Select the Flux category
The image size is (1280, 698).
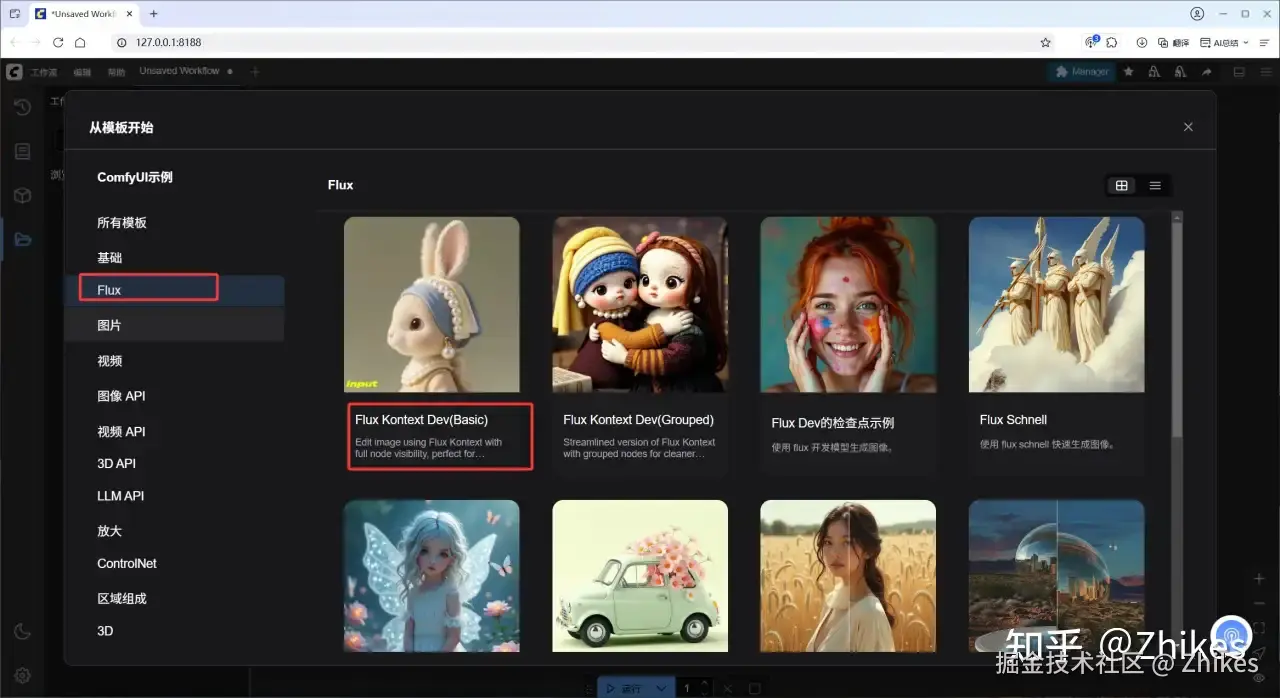(174, 290)
